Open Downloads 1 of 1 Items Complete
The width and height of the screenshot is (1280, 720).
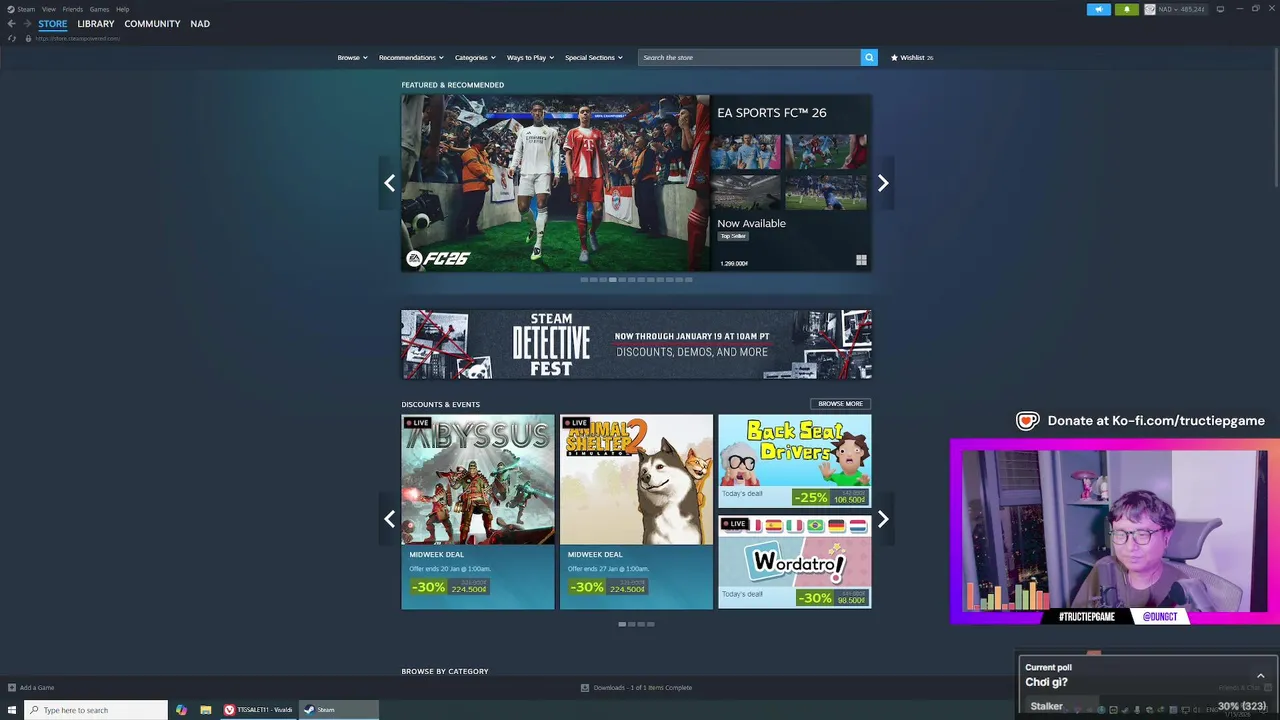click(642, 688)
